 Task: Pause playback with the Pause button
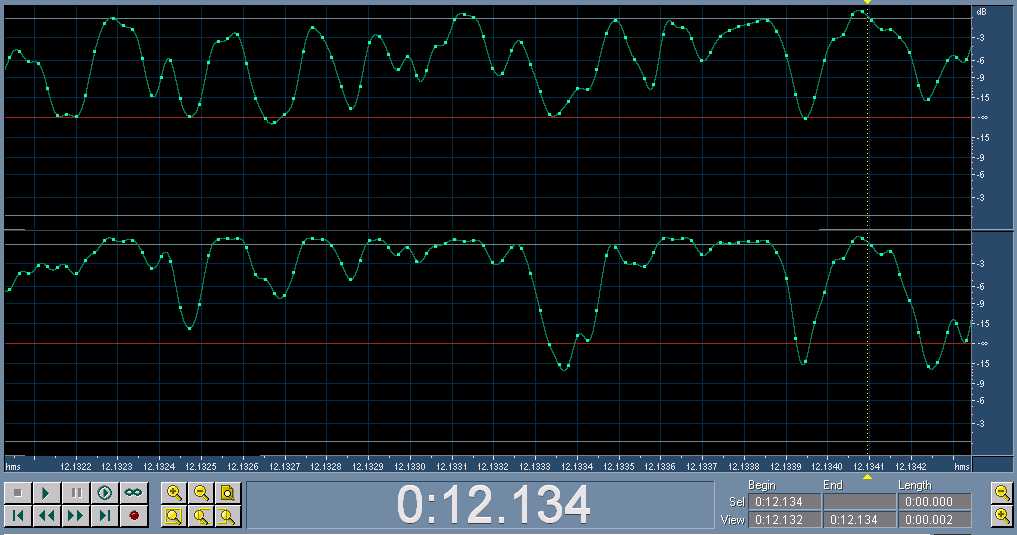pos(76,493)
